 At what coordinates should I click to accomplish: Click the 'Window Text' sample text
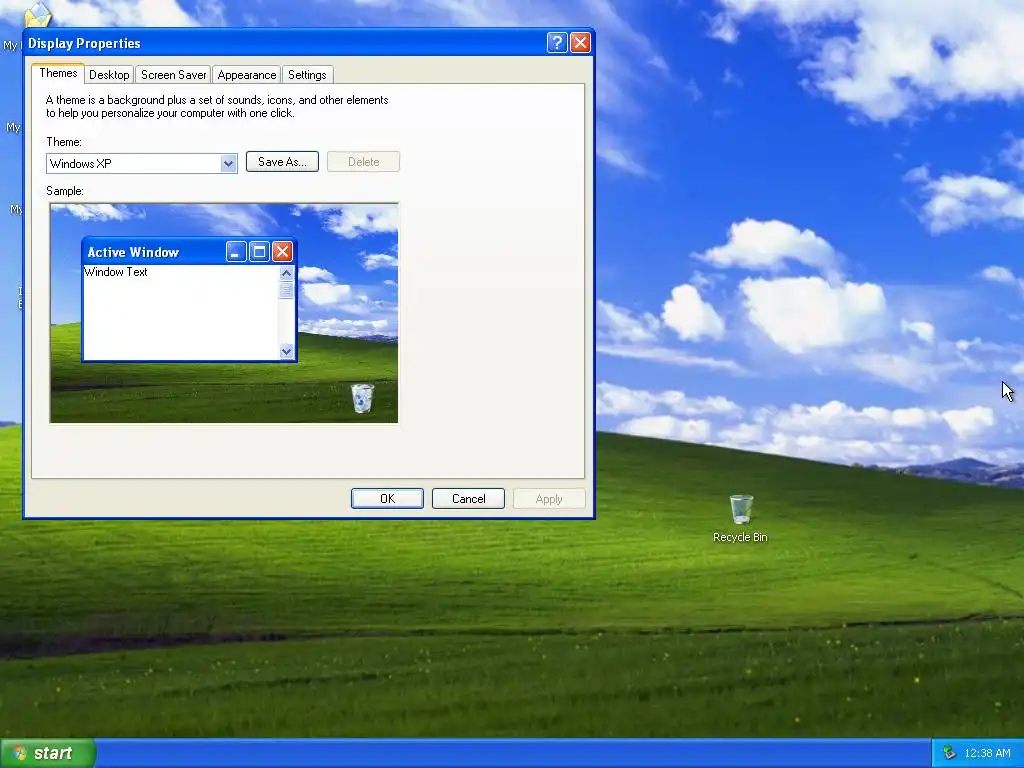[116, 272]
